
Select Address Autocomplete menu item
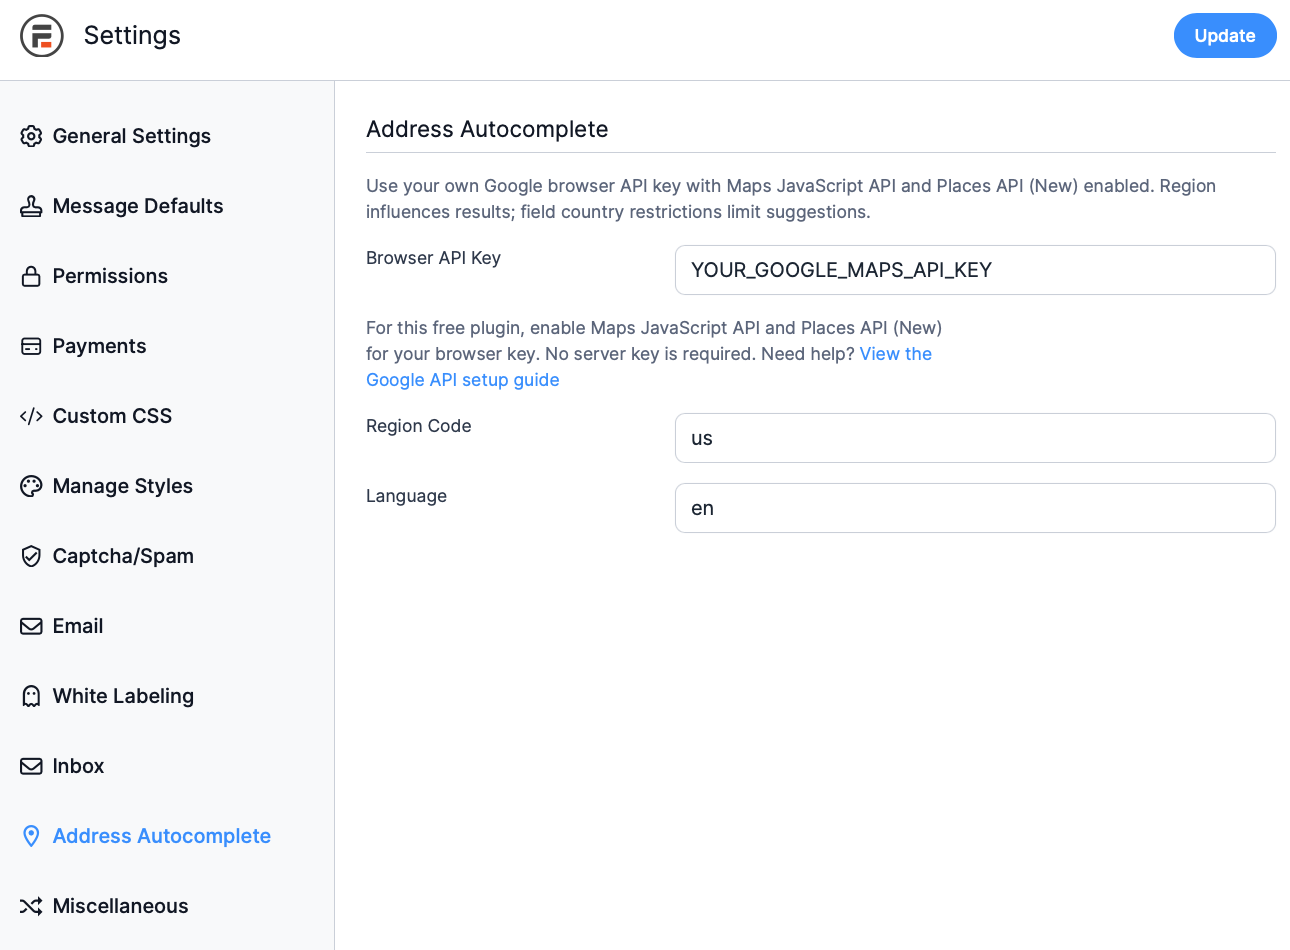[162, 836]
